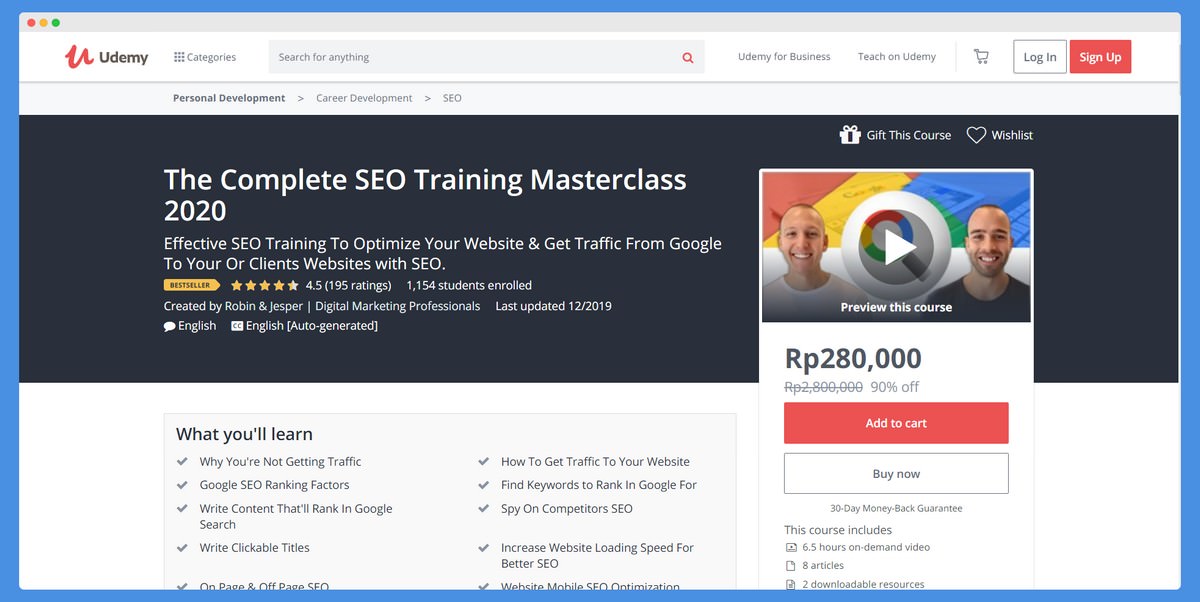Click 6.5 hours on-demand video text
The width and height of the screenshot is (1200, 602).
click(x=866, y=547)
